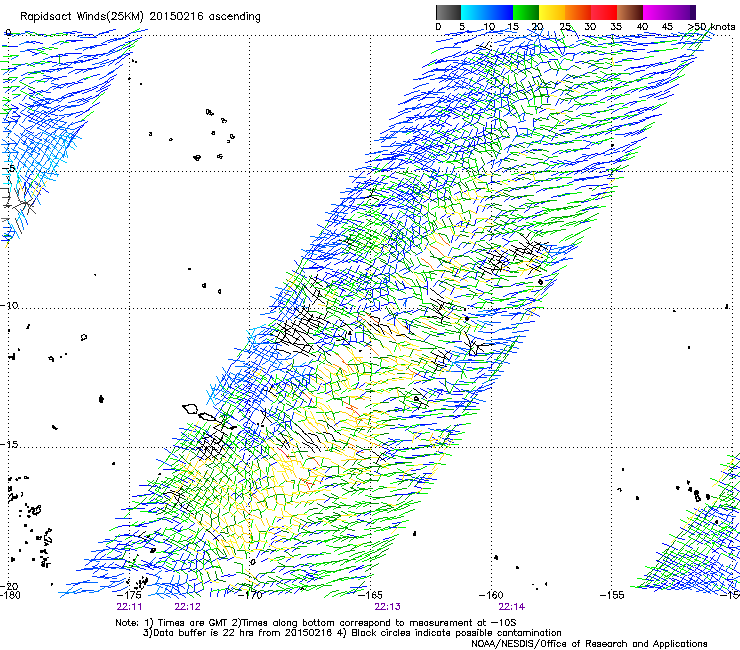The image size is (740, 650).
Task: Click the 22:12 swath time marker
Action: pos(187,607)
